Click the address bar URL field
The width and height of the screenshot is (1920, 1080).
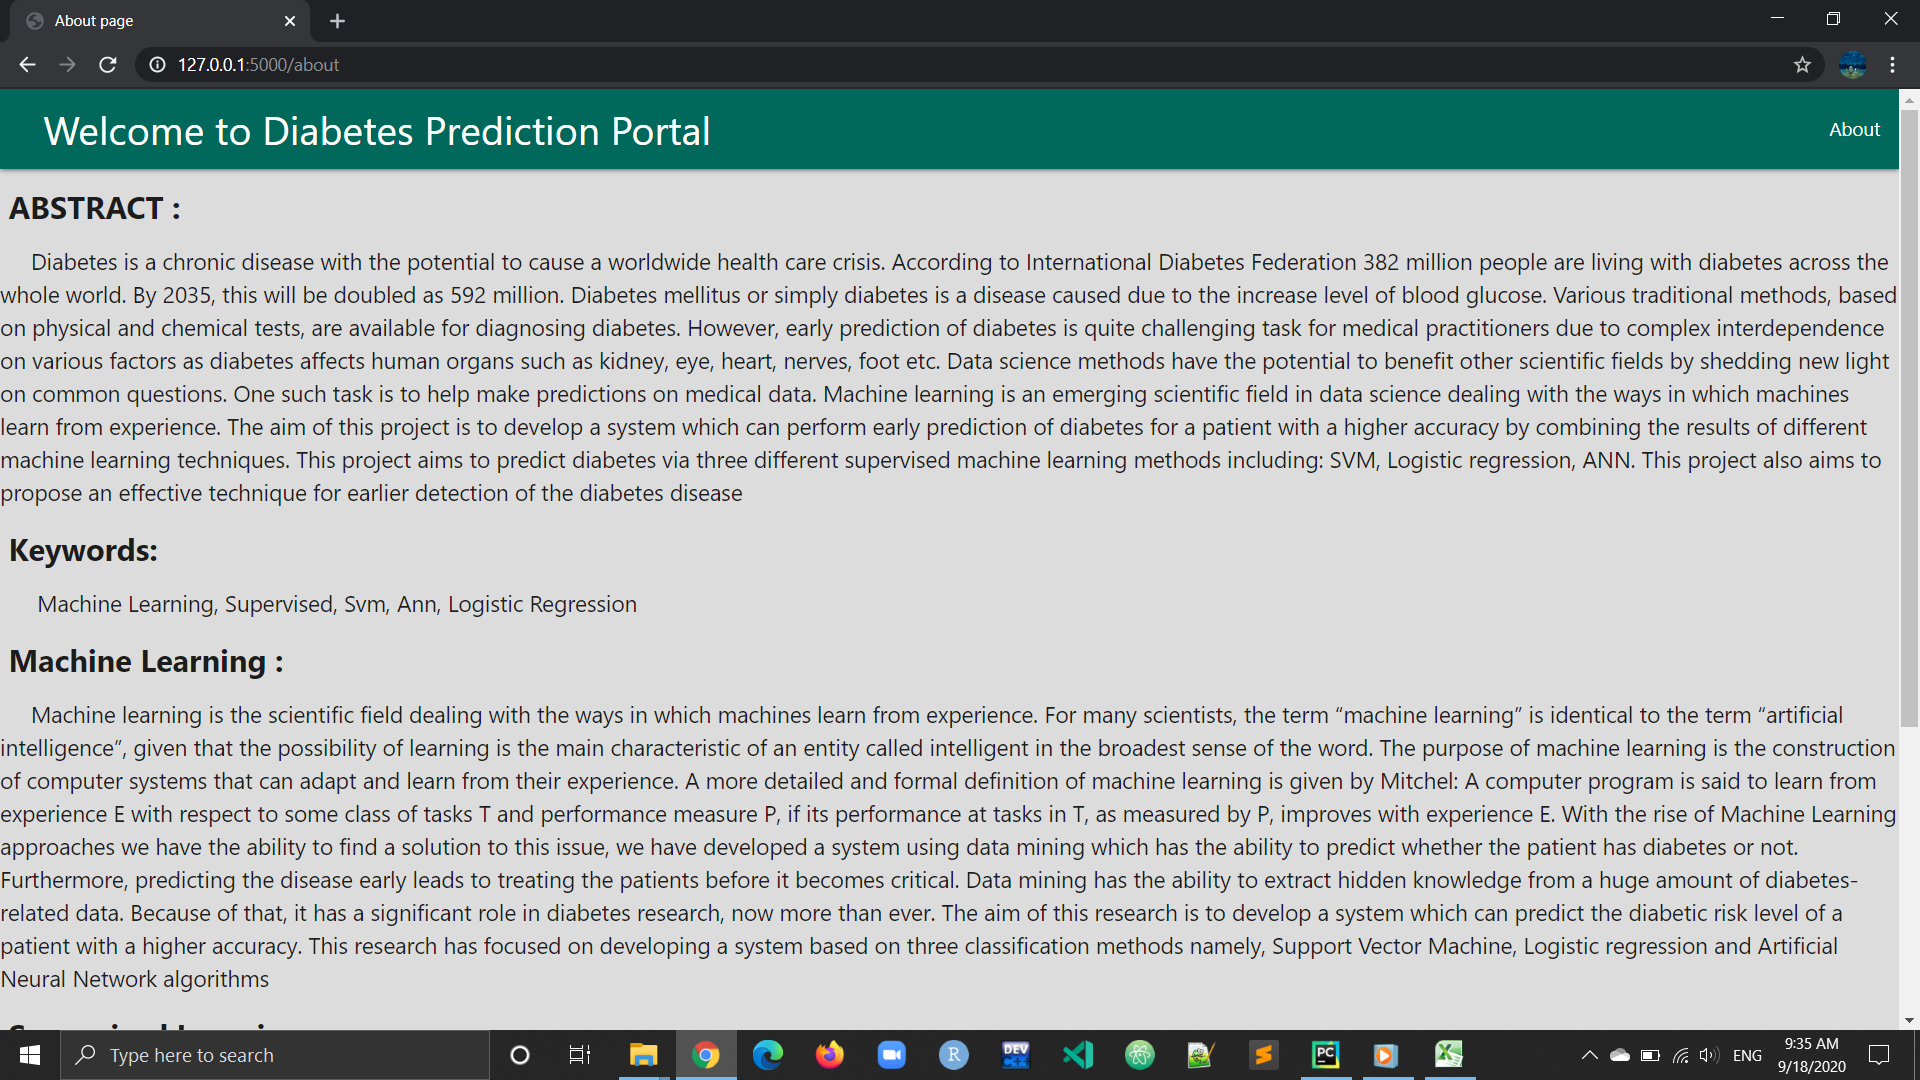tap(980, 65)
